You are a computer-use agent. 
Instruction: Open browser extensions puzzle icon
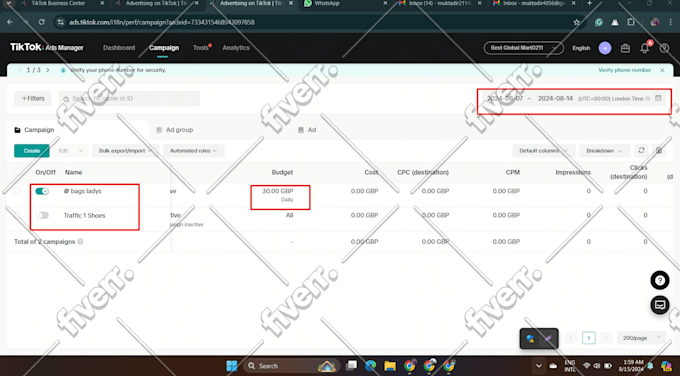click(631, 22)
